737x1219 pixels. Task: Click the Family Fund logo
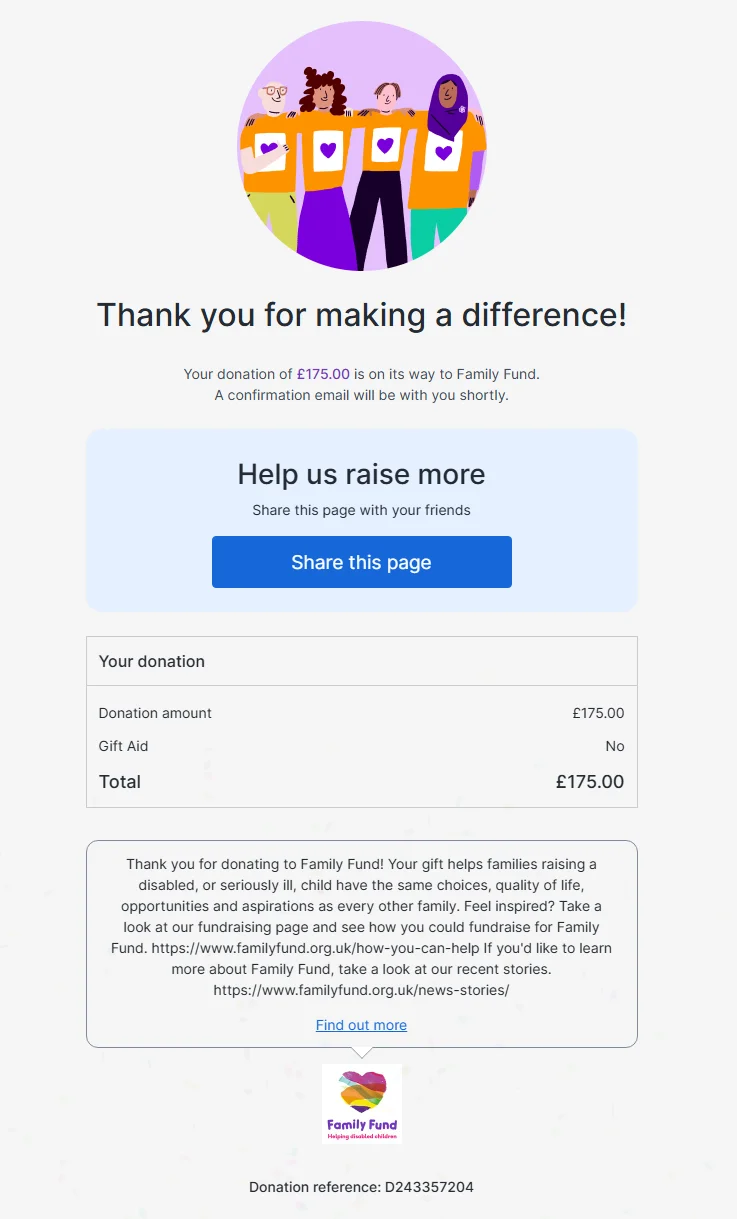pyautogui.click(x=361, y=1102)
